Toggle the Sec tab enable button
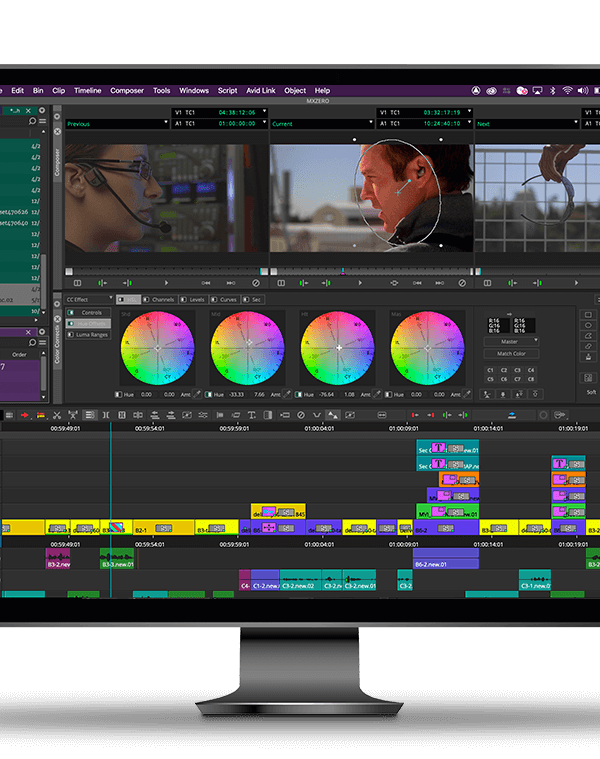The image size is (600, 759). tap(246, 300)
